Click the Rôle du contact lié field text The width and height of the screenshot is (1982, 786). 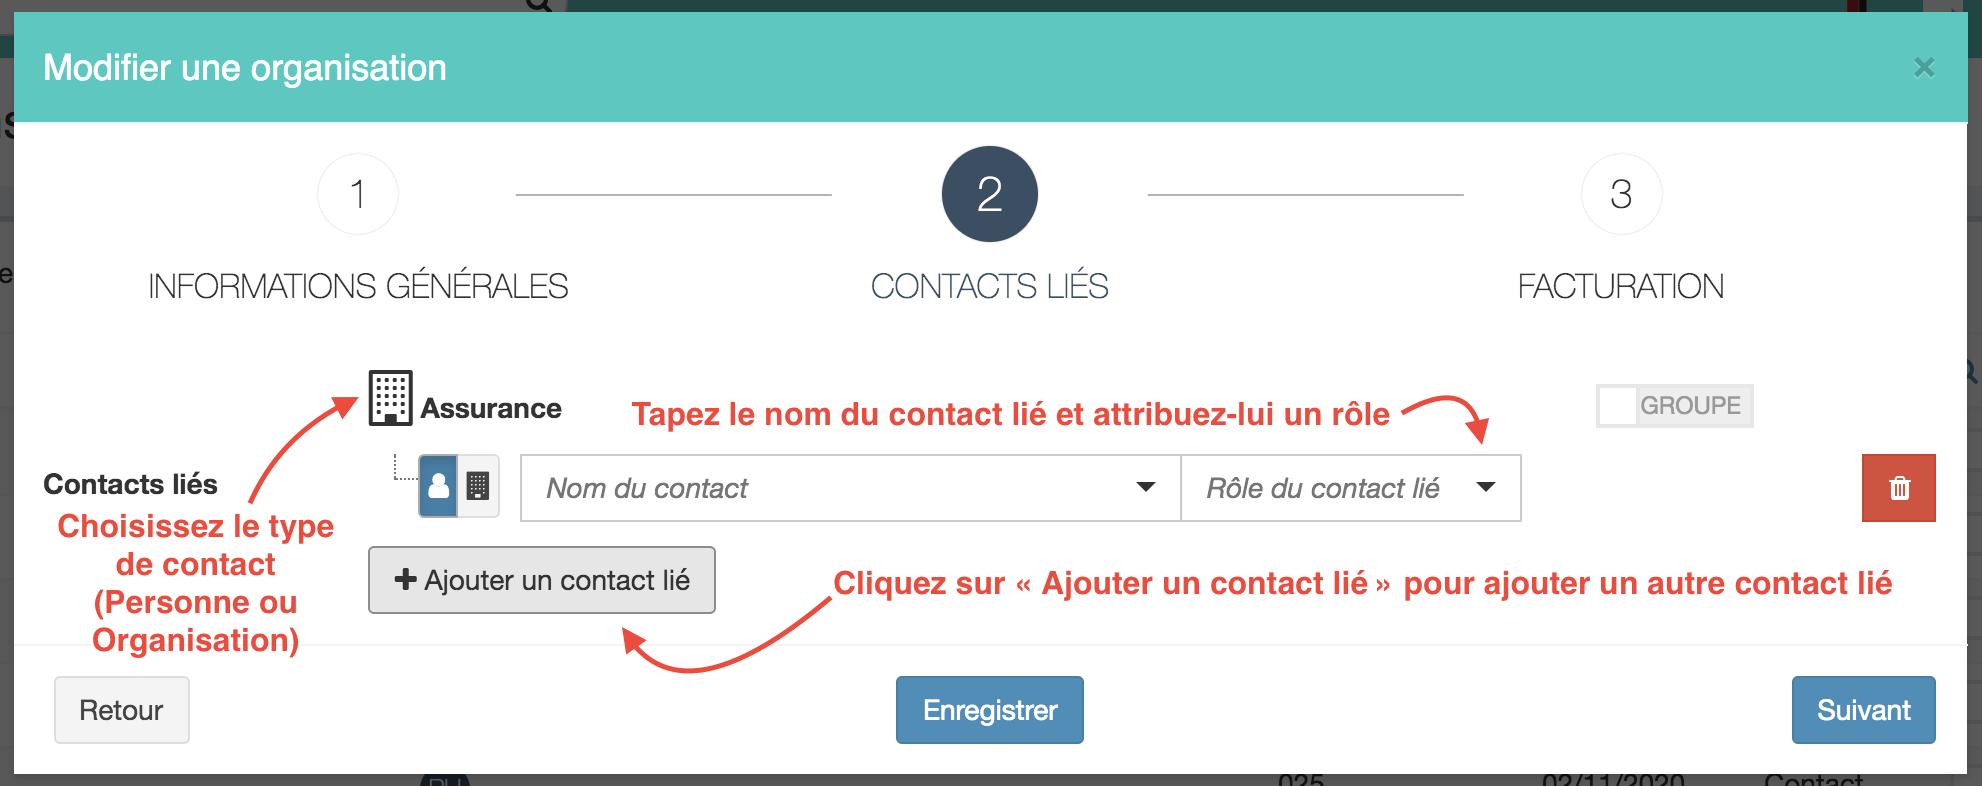click(x=1323, y=488)
